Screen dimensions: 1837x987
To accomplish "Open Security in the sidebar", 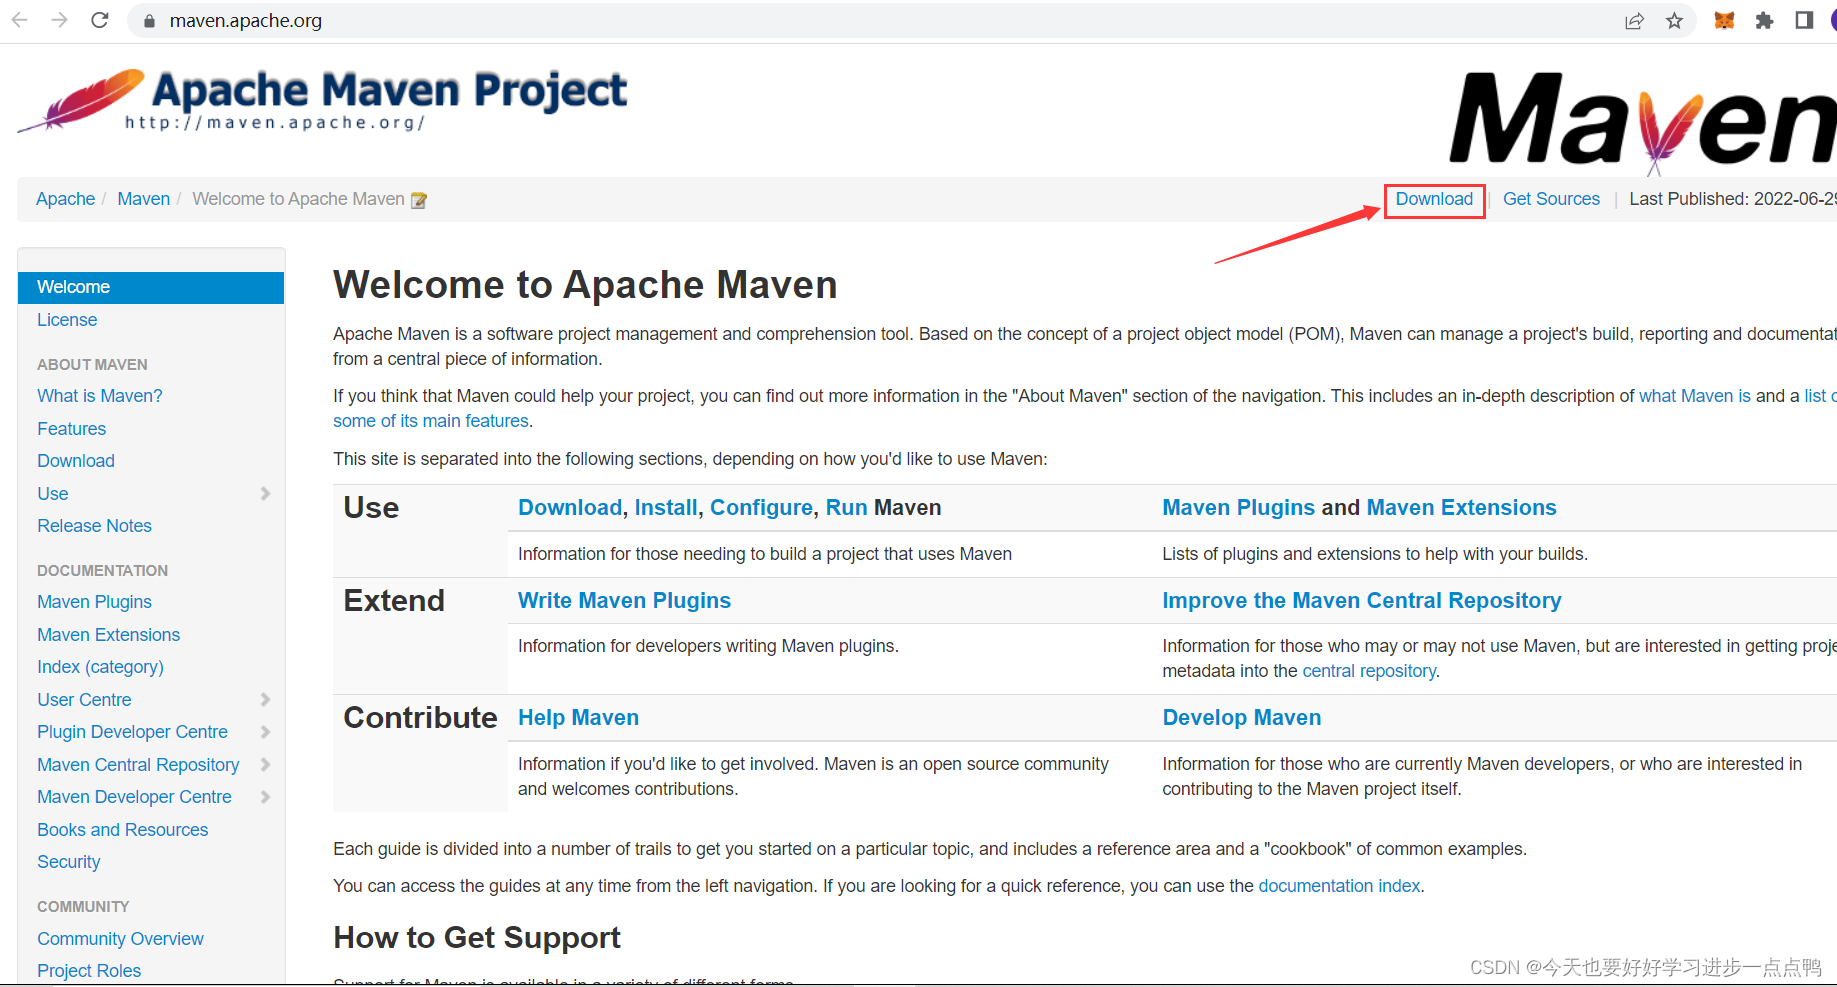I will click(68, 862).
